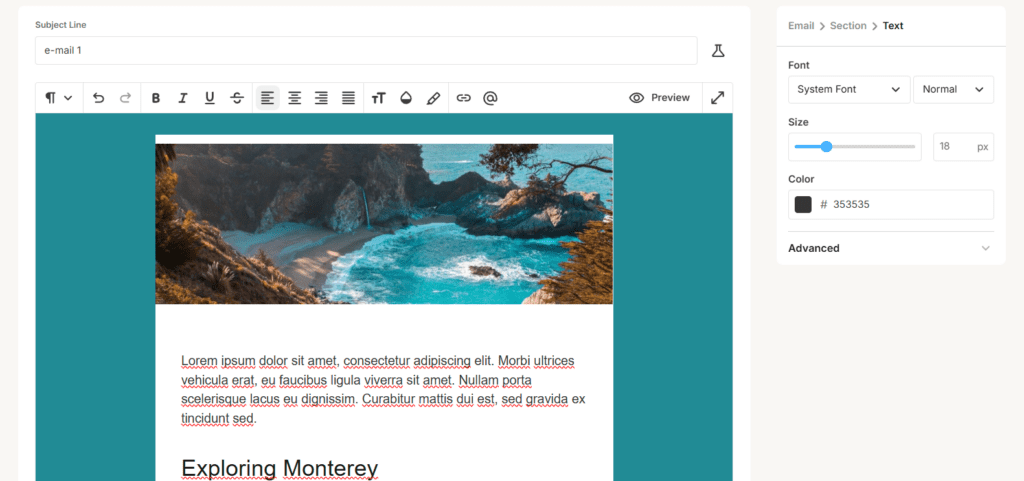This screenshot has width=1024, height=481.
Task: Toggle underline formatting
Action: pos(210,98)
